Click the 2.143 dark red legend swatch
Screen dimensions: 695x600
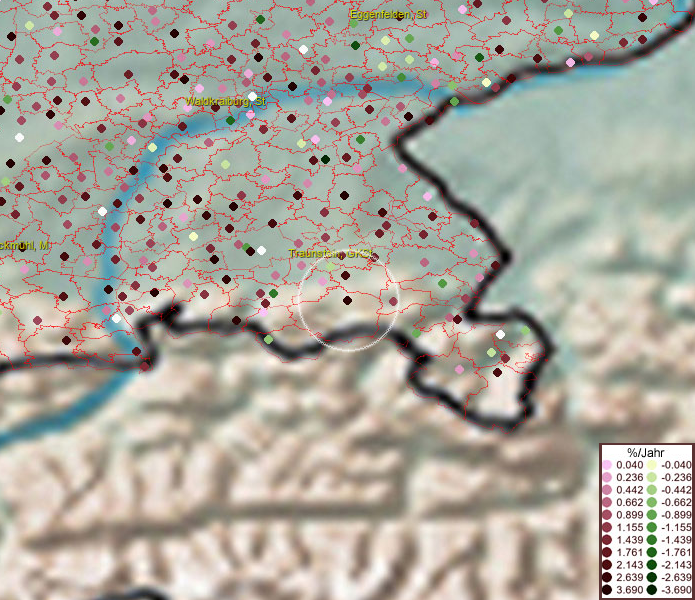(x=607, y=566)
